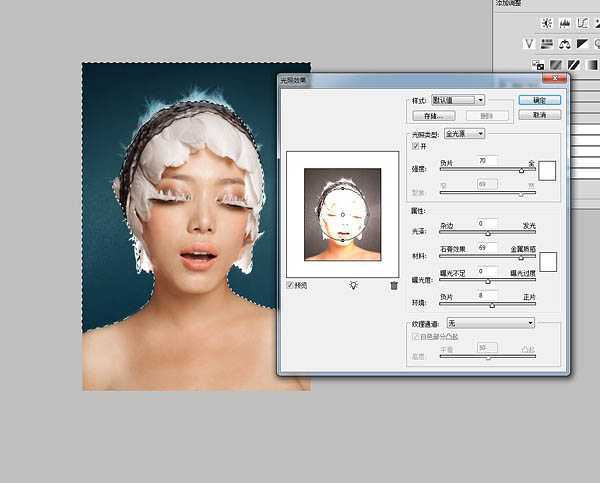Add a Curves adjustment layer from the Adjustments panel
This screenshot has height=483, width=600.
click(x=582, y=23)
